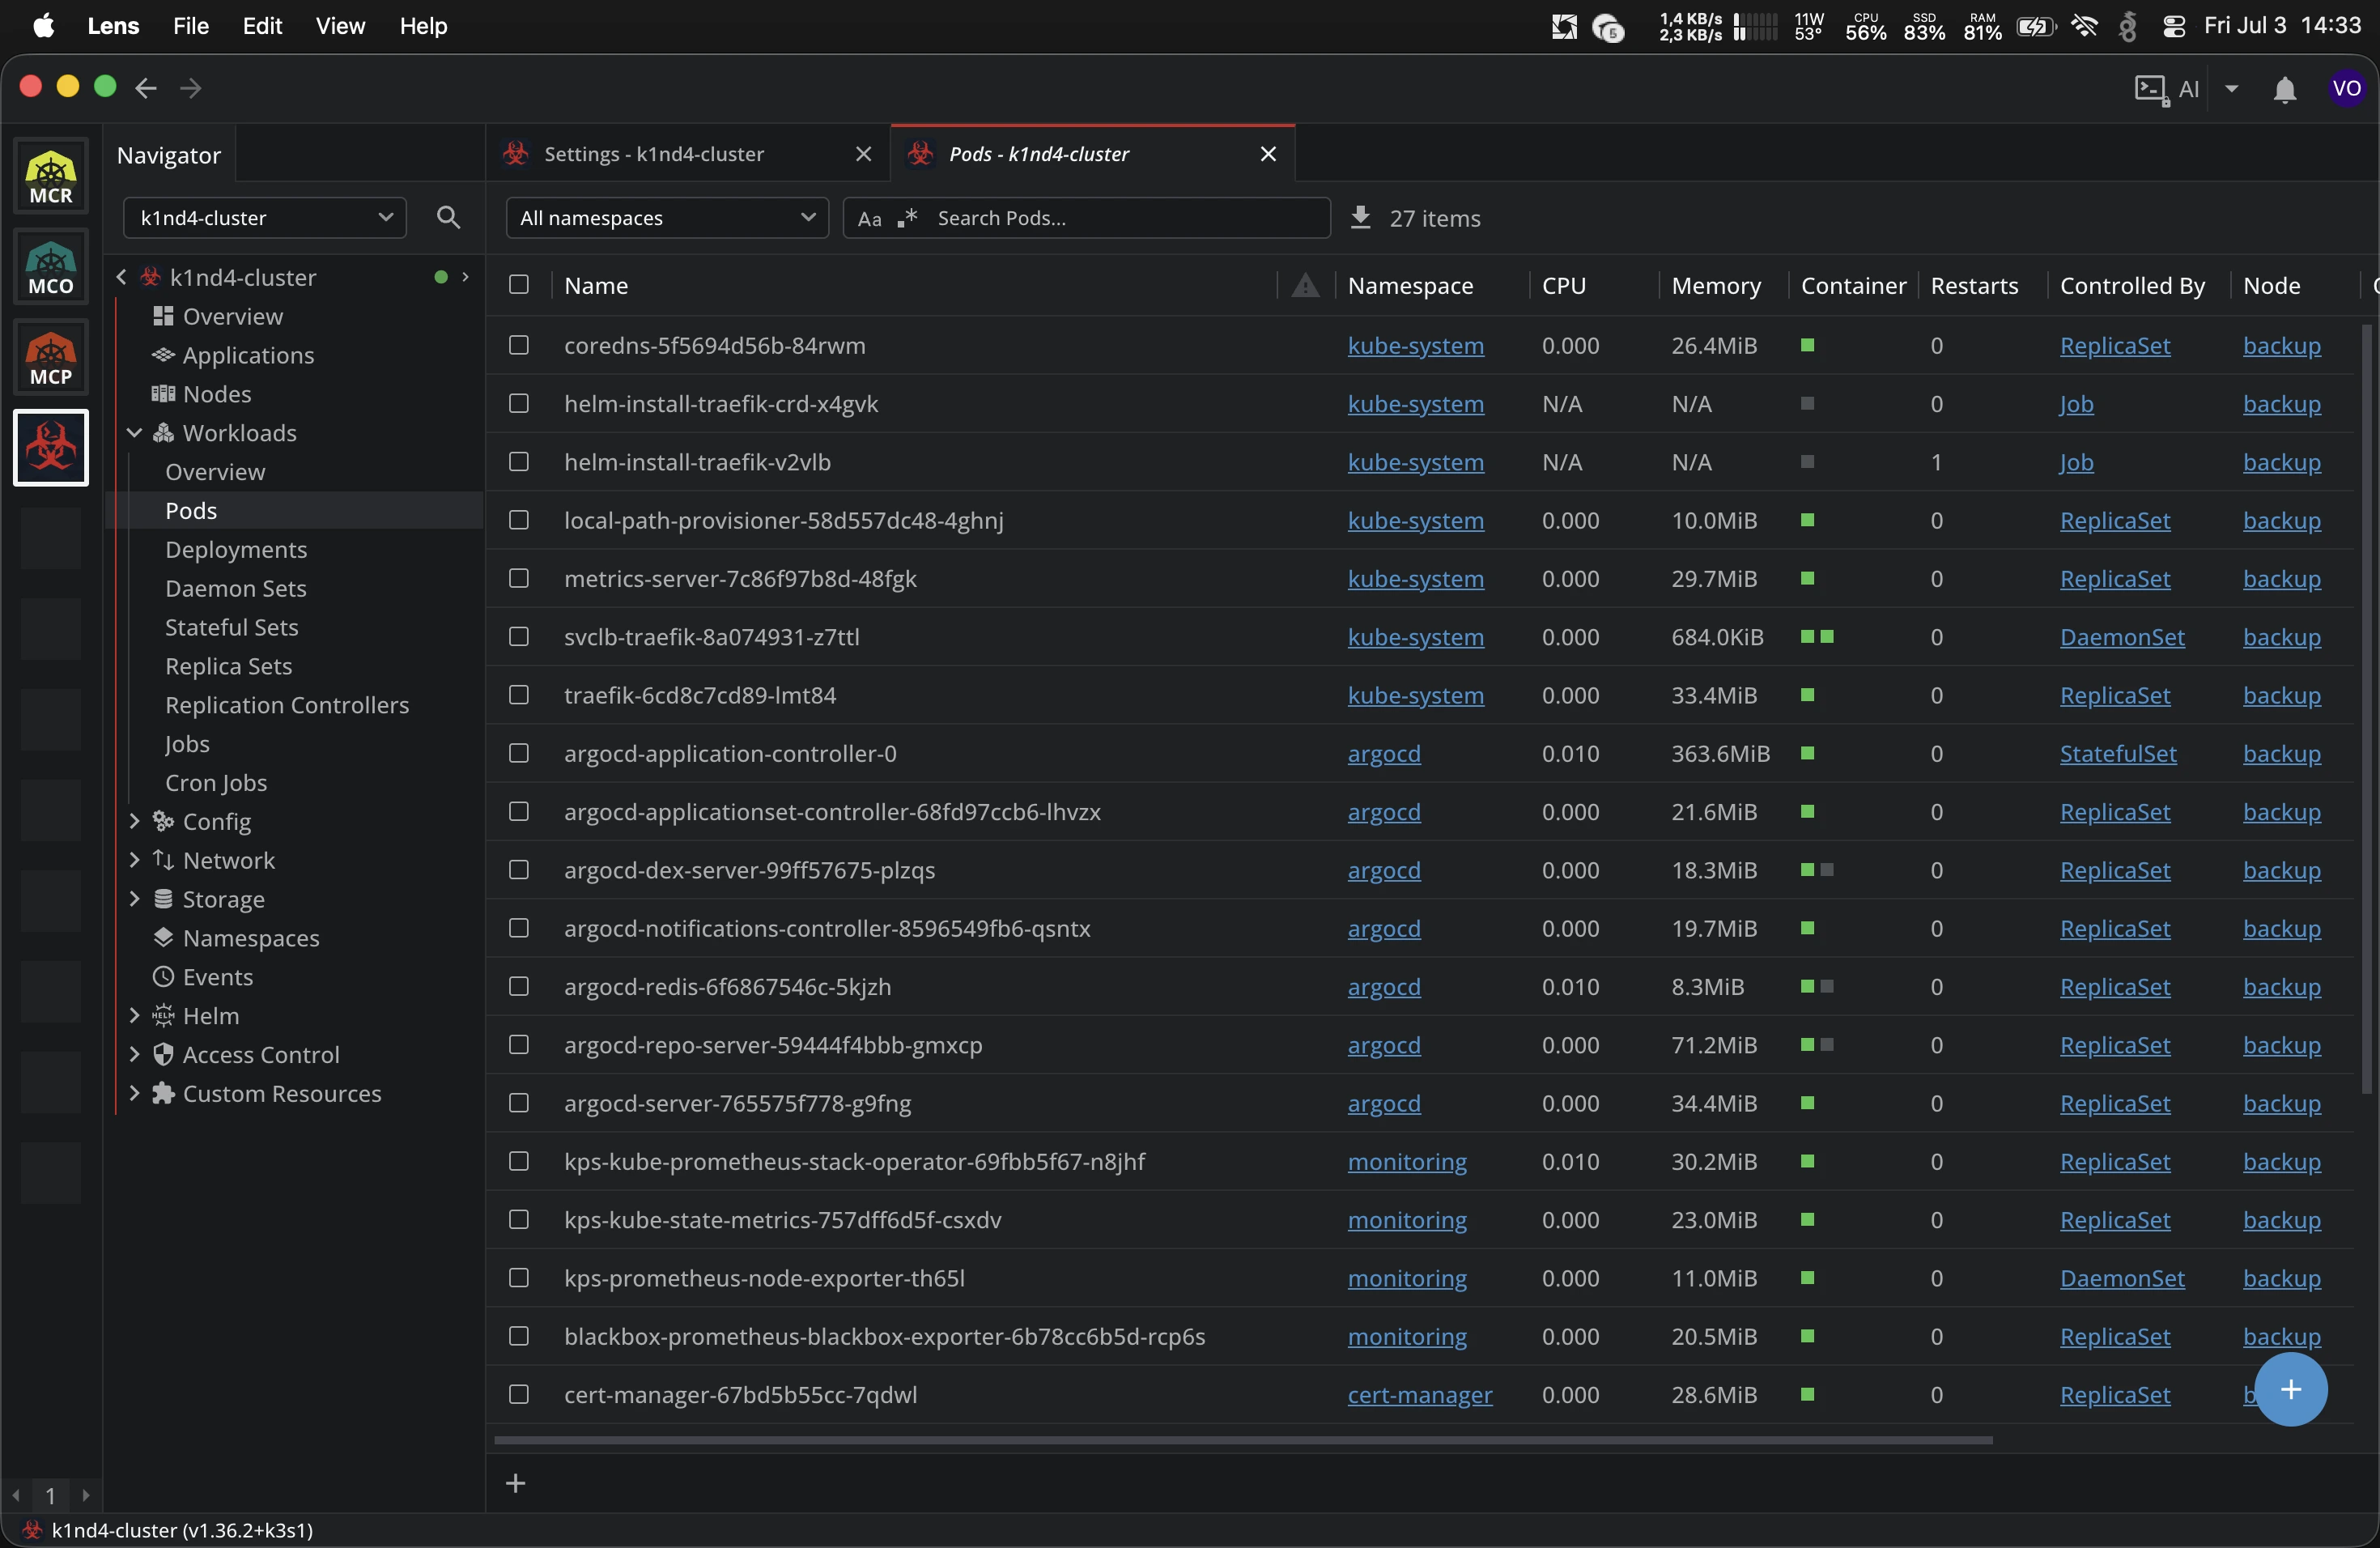
Task: Open the Apple menu
Action: 44,26
